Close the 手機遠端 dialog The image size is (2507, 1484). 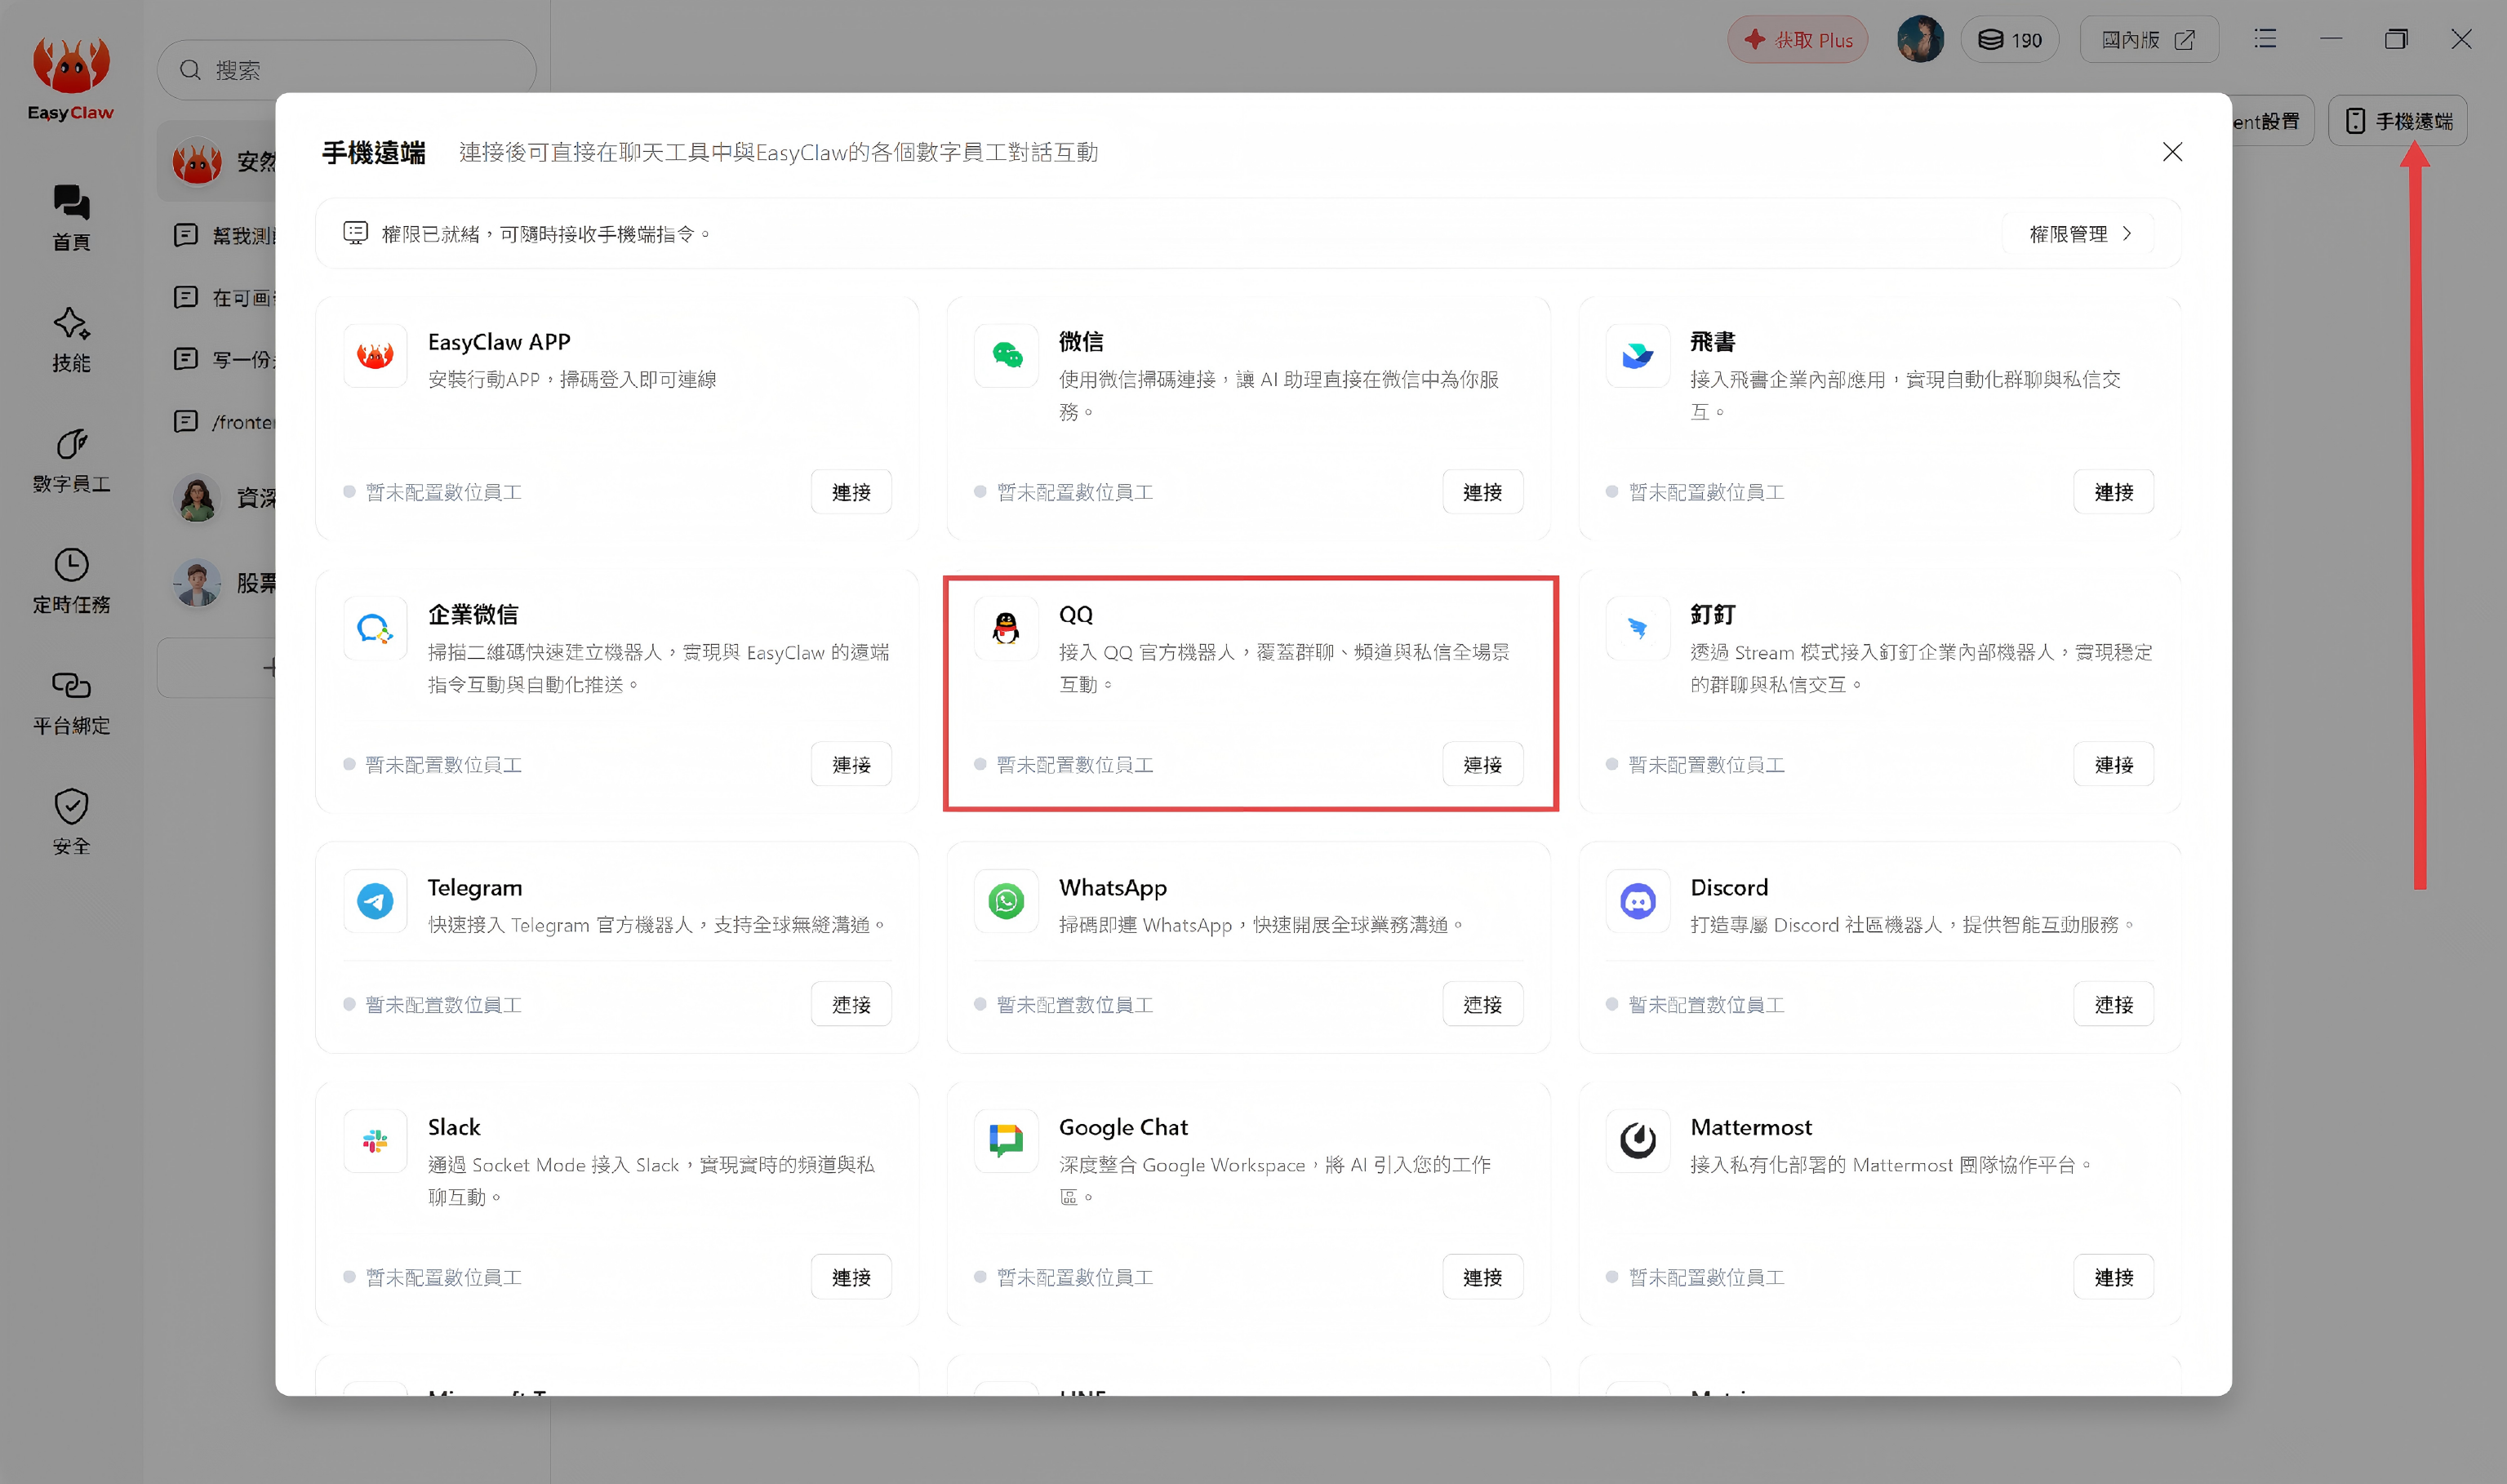[2172, 152]
